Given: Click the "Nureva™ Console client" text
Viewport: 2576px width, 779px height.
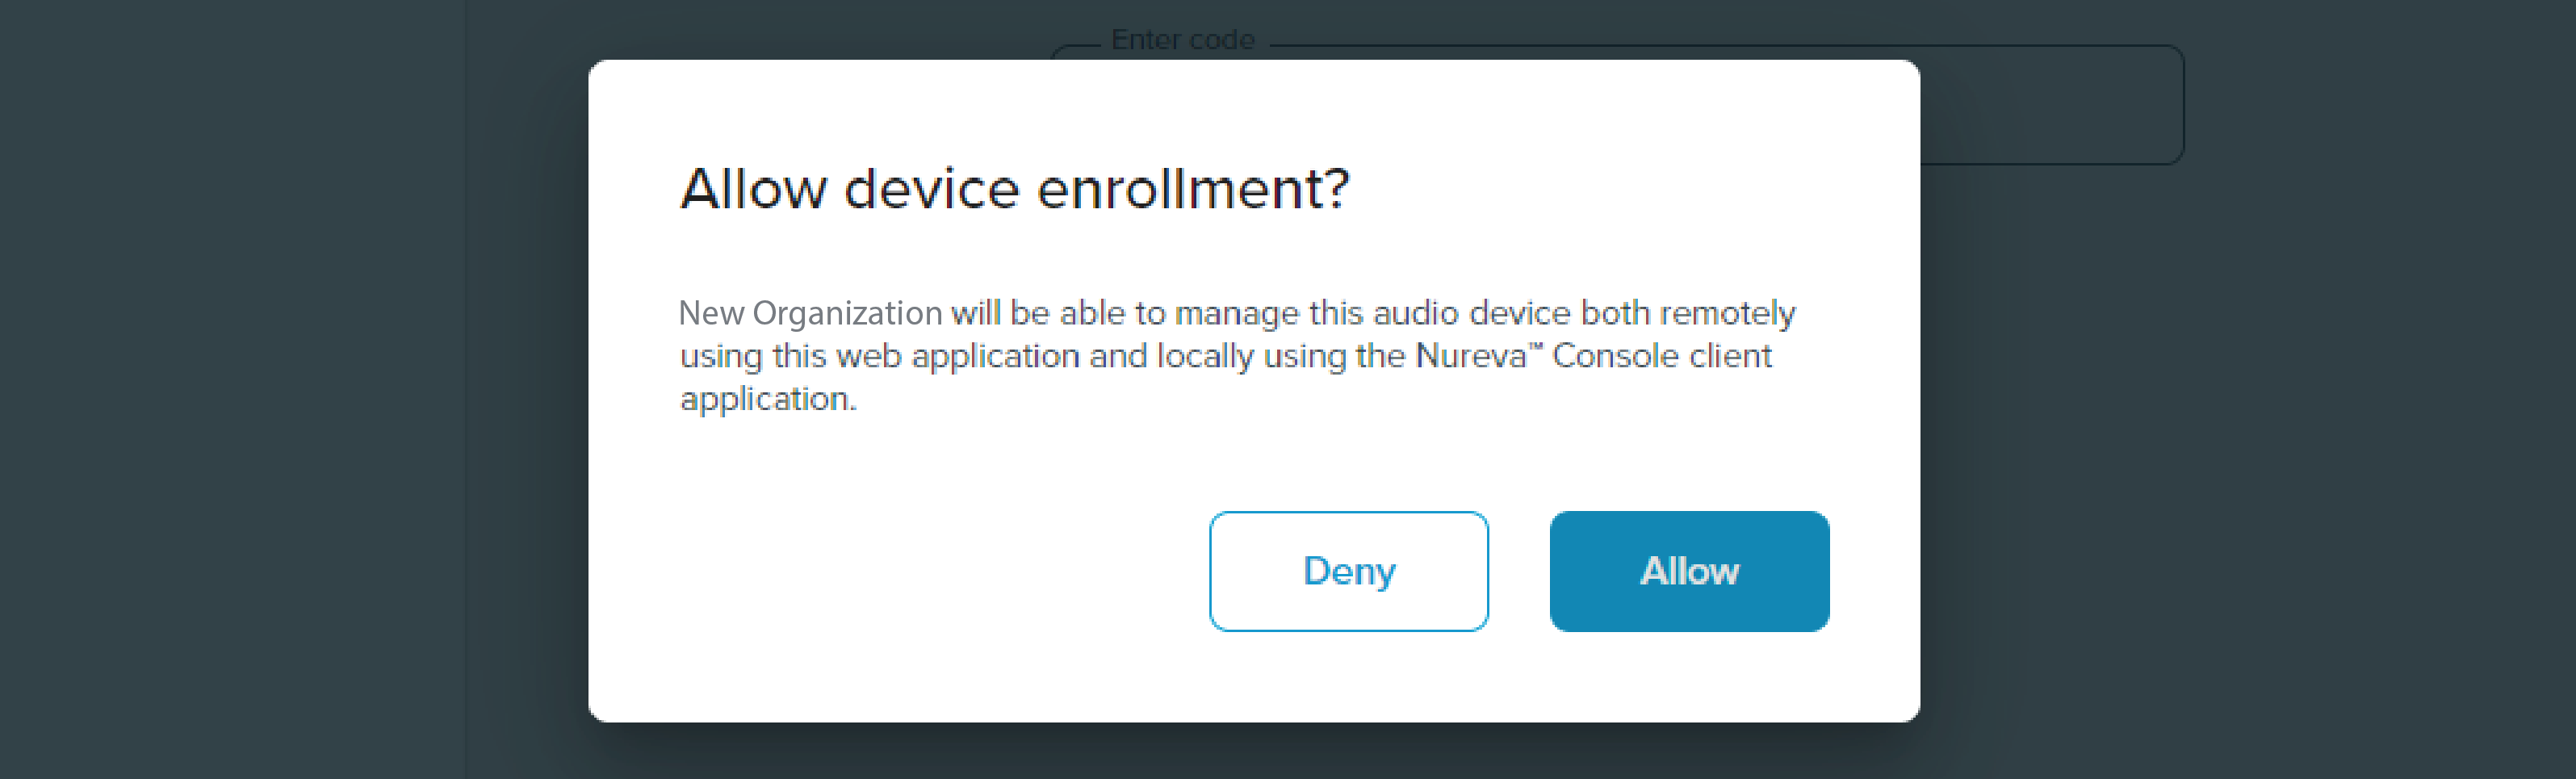Looking at the screenshot, I should (x=1594, y=356).
